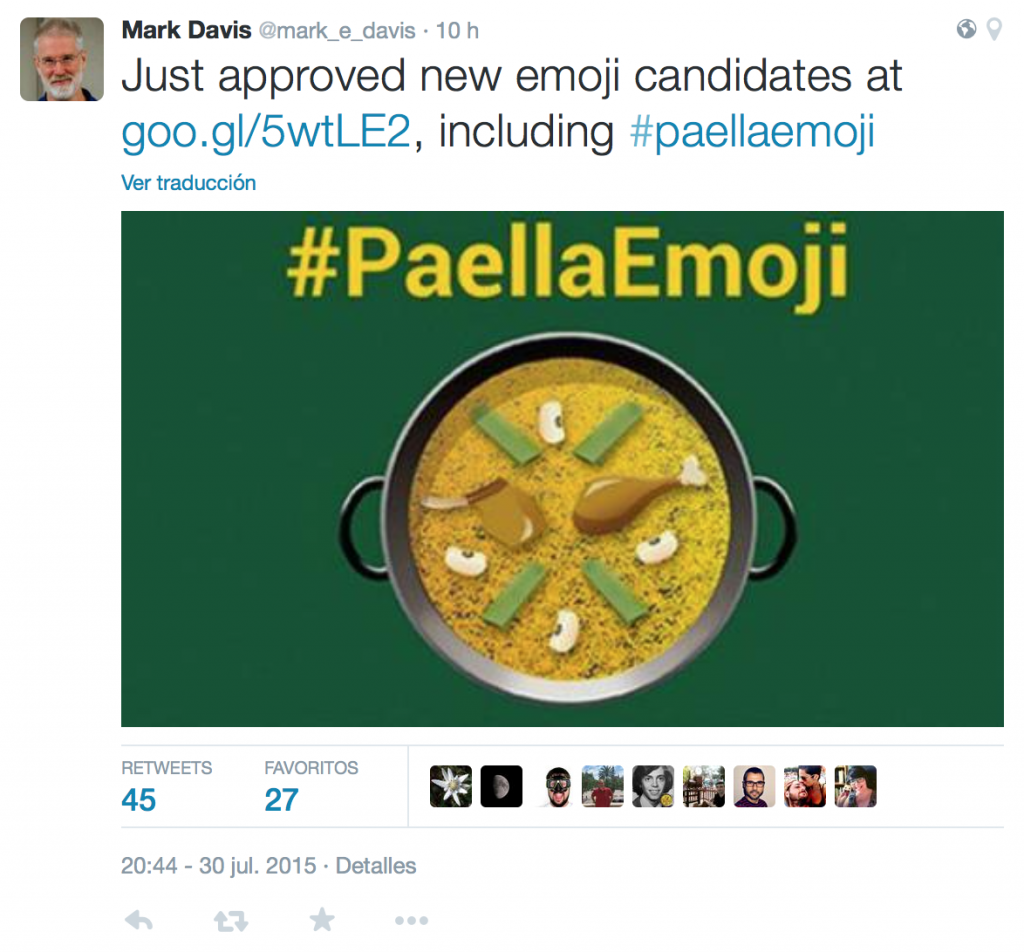
Task: View the 27 favoritos list
Action: [281, 800]
